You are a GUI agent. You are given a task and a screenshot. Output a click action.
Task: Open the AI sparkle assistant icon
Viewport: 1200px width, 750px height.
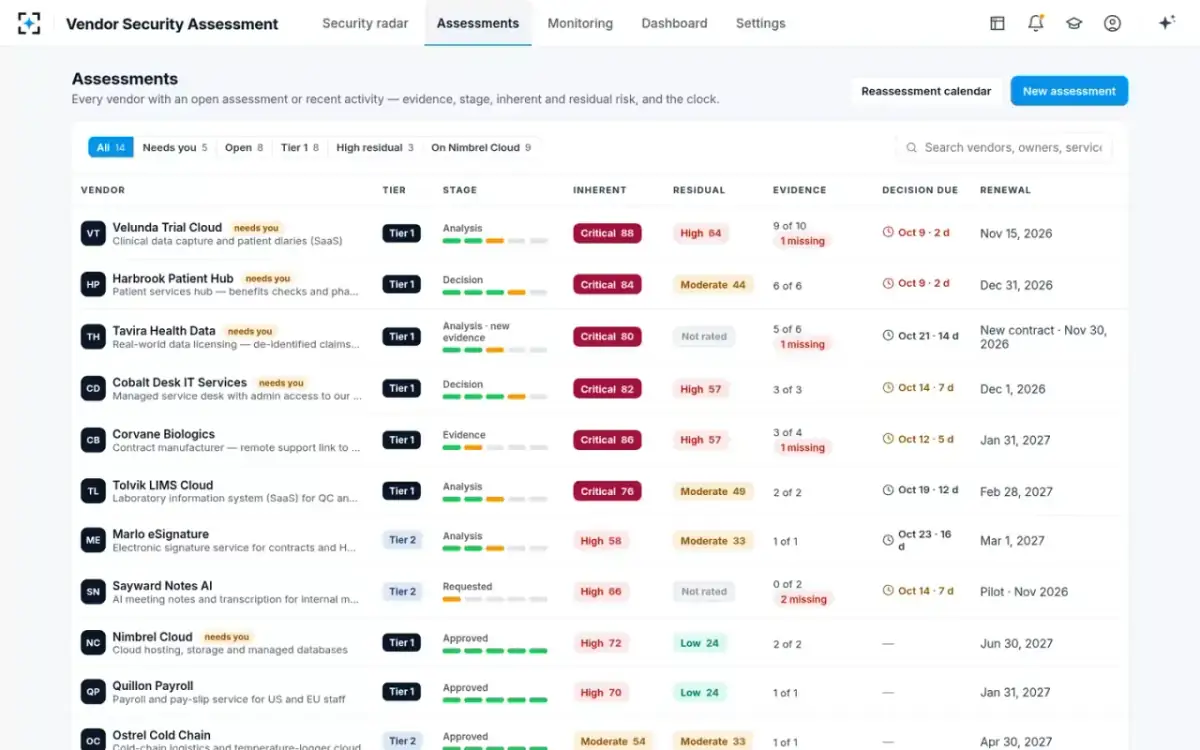[1166, 23]
